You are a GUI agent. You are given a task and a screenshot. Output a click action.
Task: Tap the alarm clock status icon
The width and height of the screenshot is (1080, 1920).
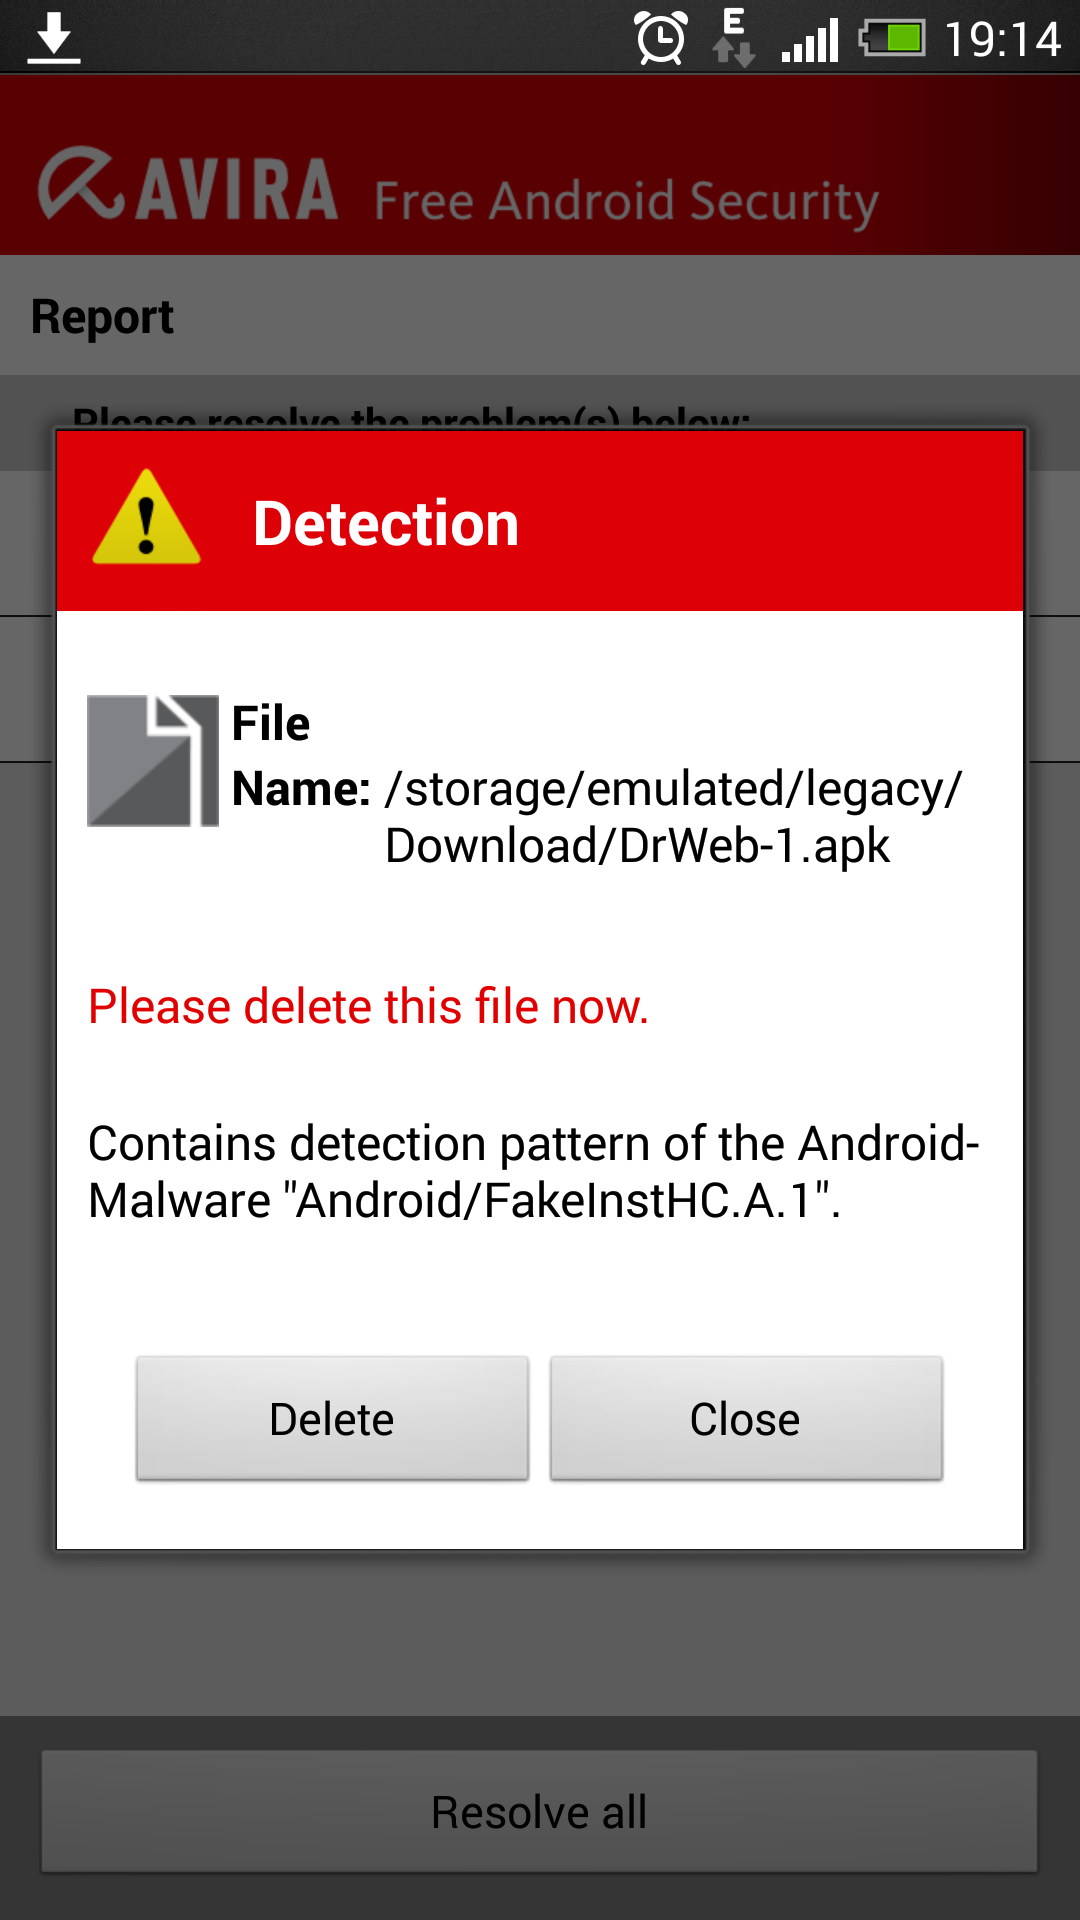coord(661,39)
